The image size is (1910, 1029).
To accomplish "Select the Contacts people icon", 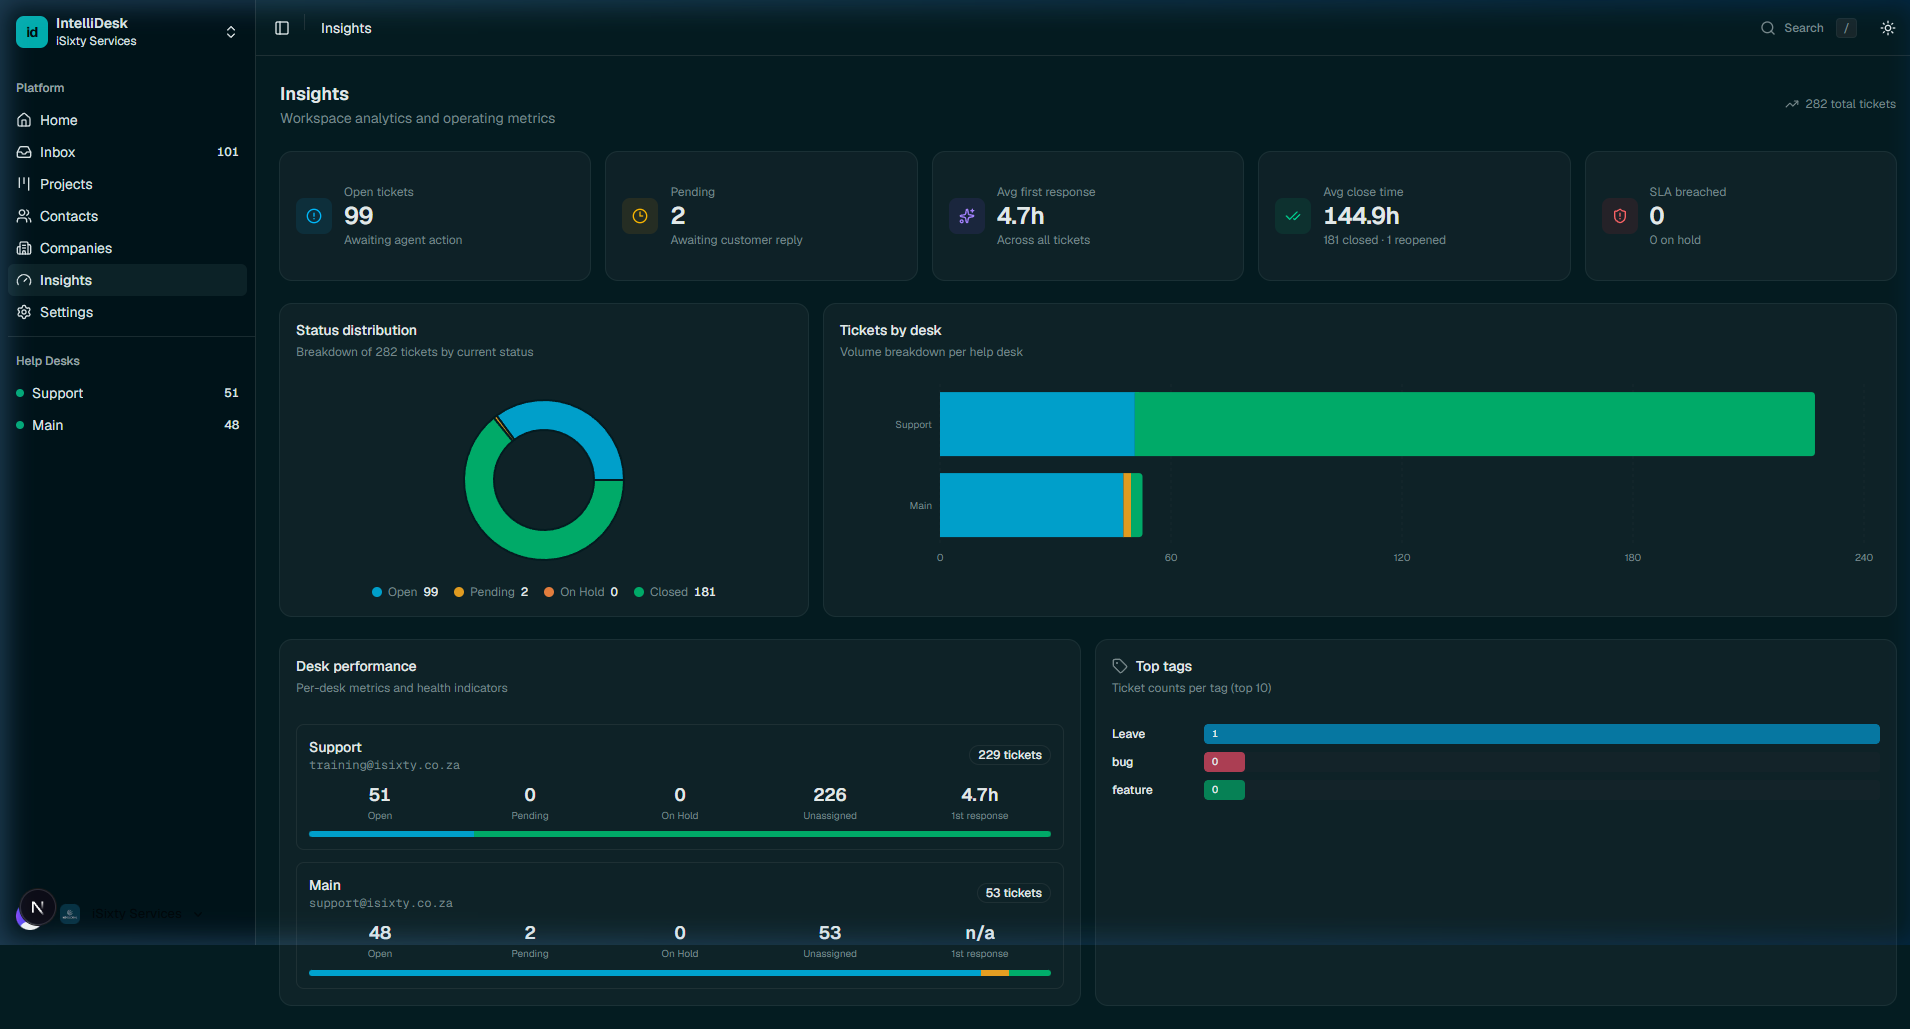I will click(24, 216).
